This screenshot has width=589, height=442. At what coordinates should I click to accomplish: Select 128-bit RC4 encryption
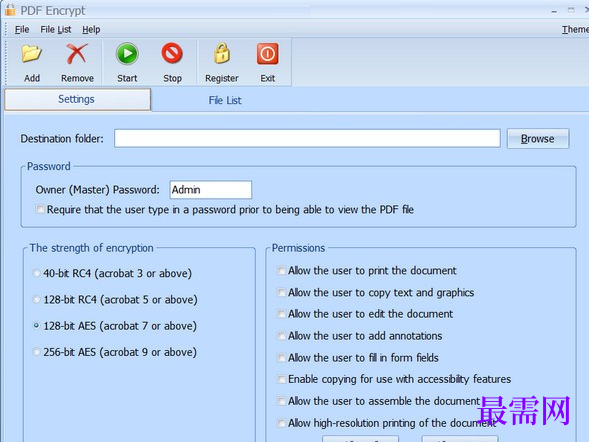pos(36,300)
